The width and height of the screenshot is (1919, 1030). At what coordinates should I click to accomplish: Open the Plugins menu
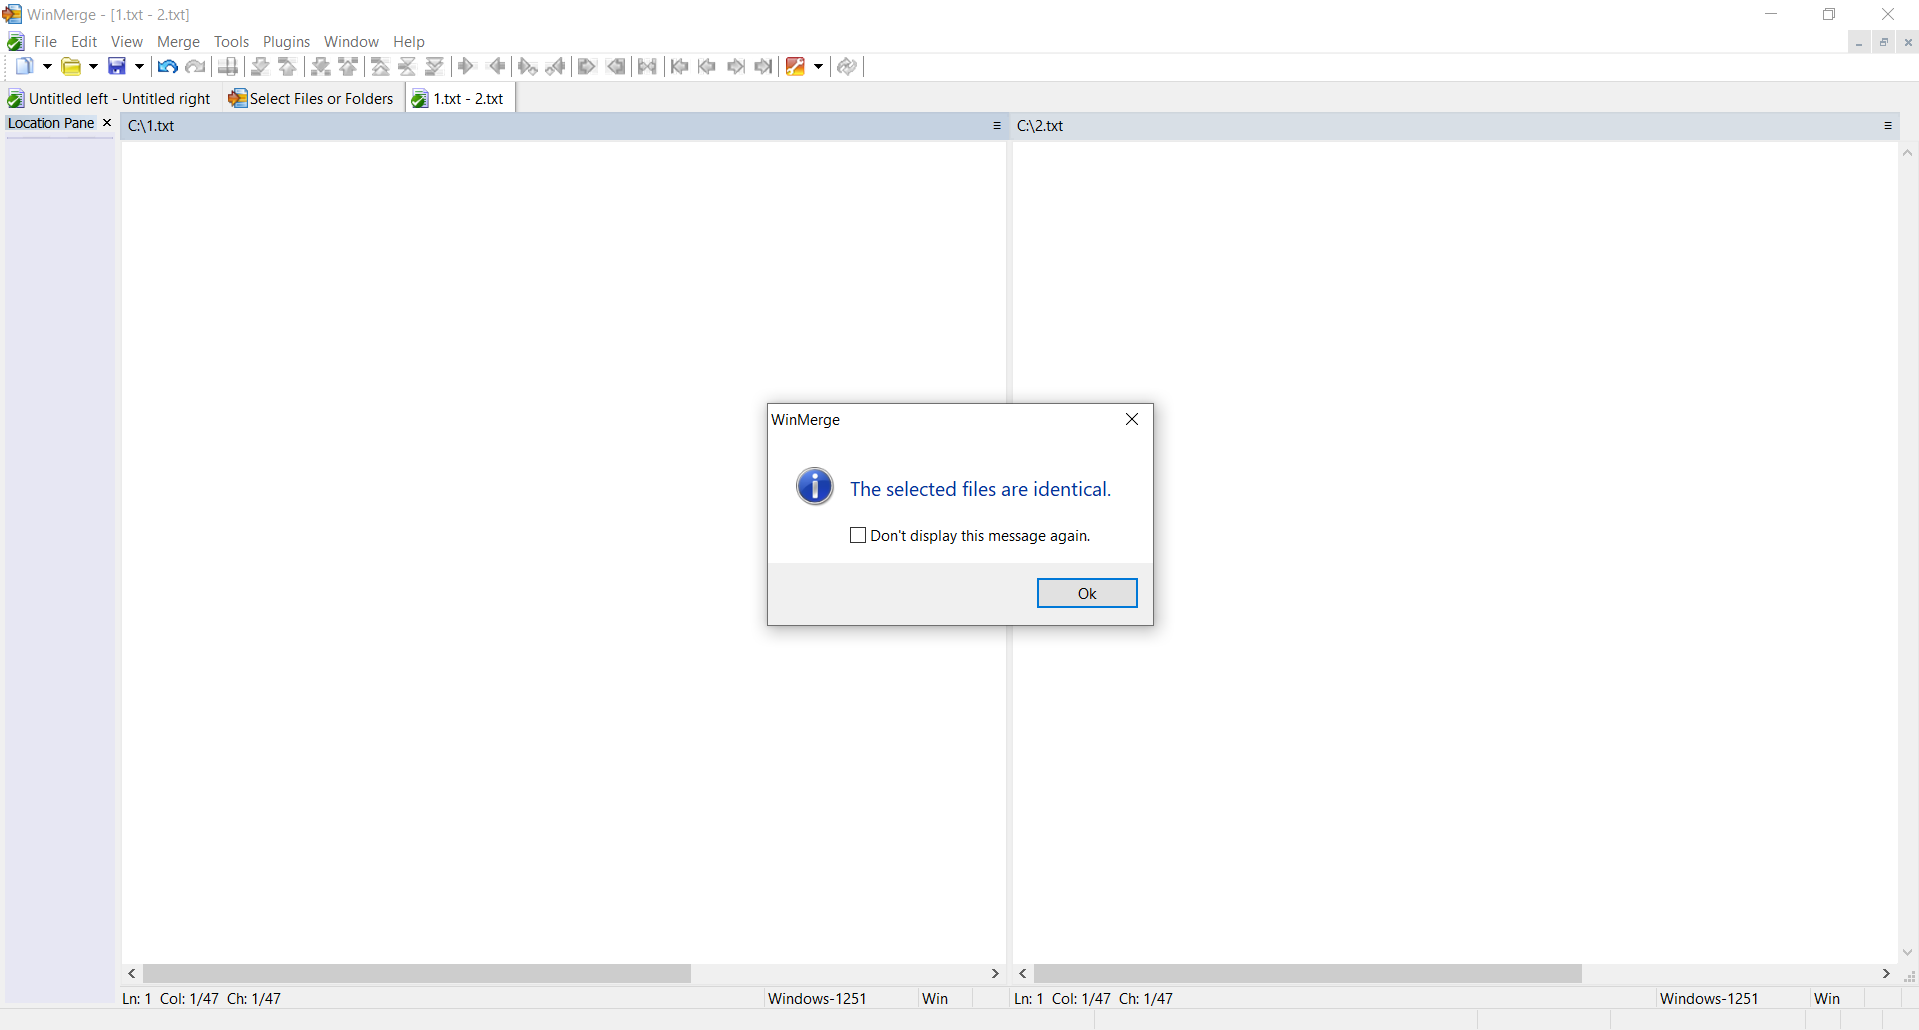(x=286, y=42)
